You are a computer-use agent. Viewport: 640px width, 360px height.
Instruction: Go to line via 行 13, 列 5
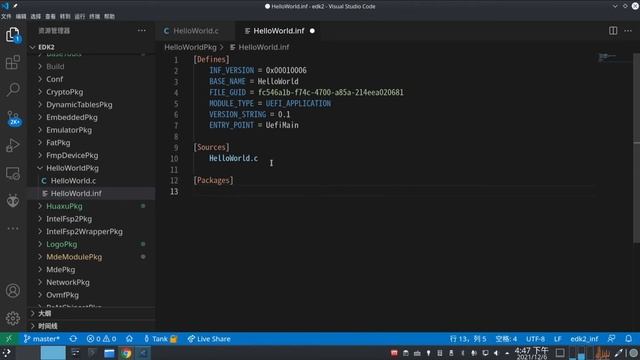point(468,339)
